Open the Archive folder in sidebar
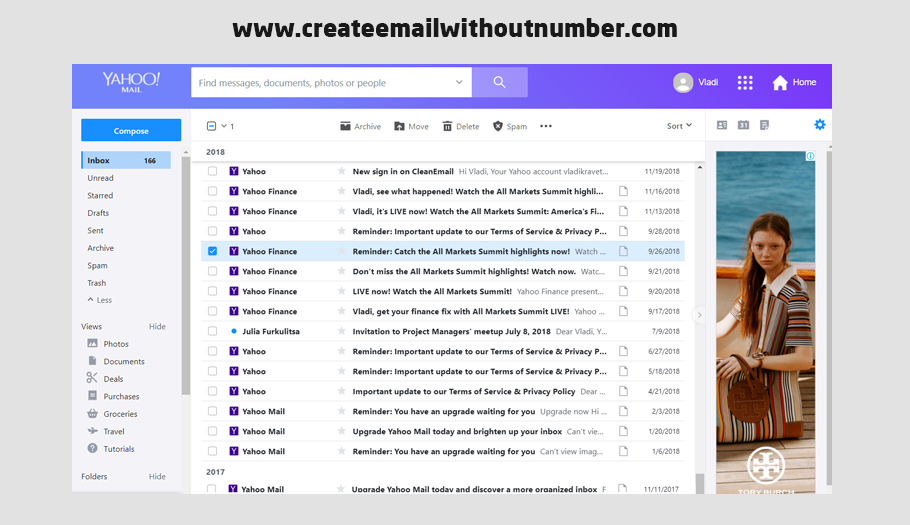 point(100,248)
